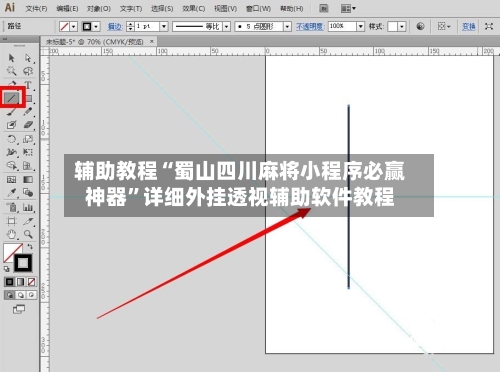Select the Rotate tool
The width and height of the screenshot is (500, 372).
[x=11, y=139]
